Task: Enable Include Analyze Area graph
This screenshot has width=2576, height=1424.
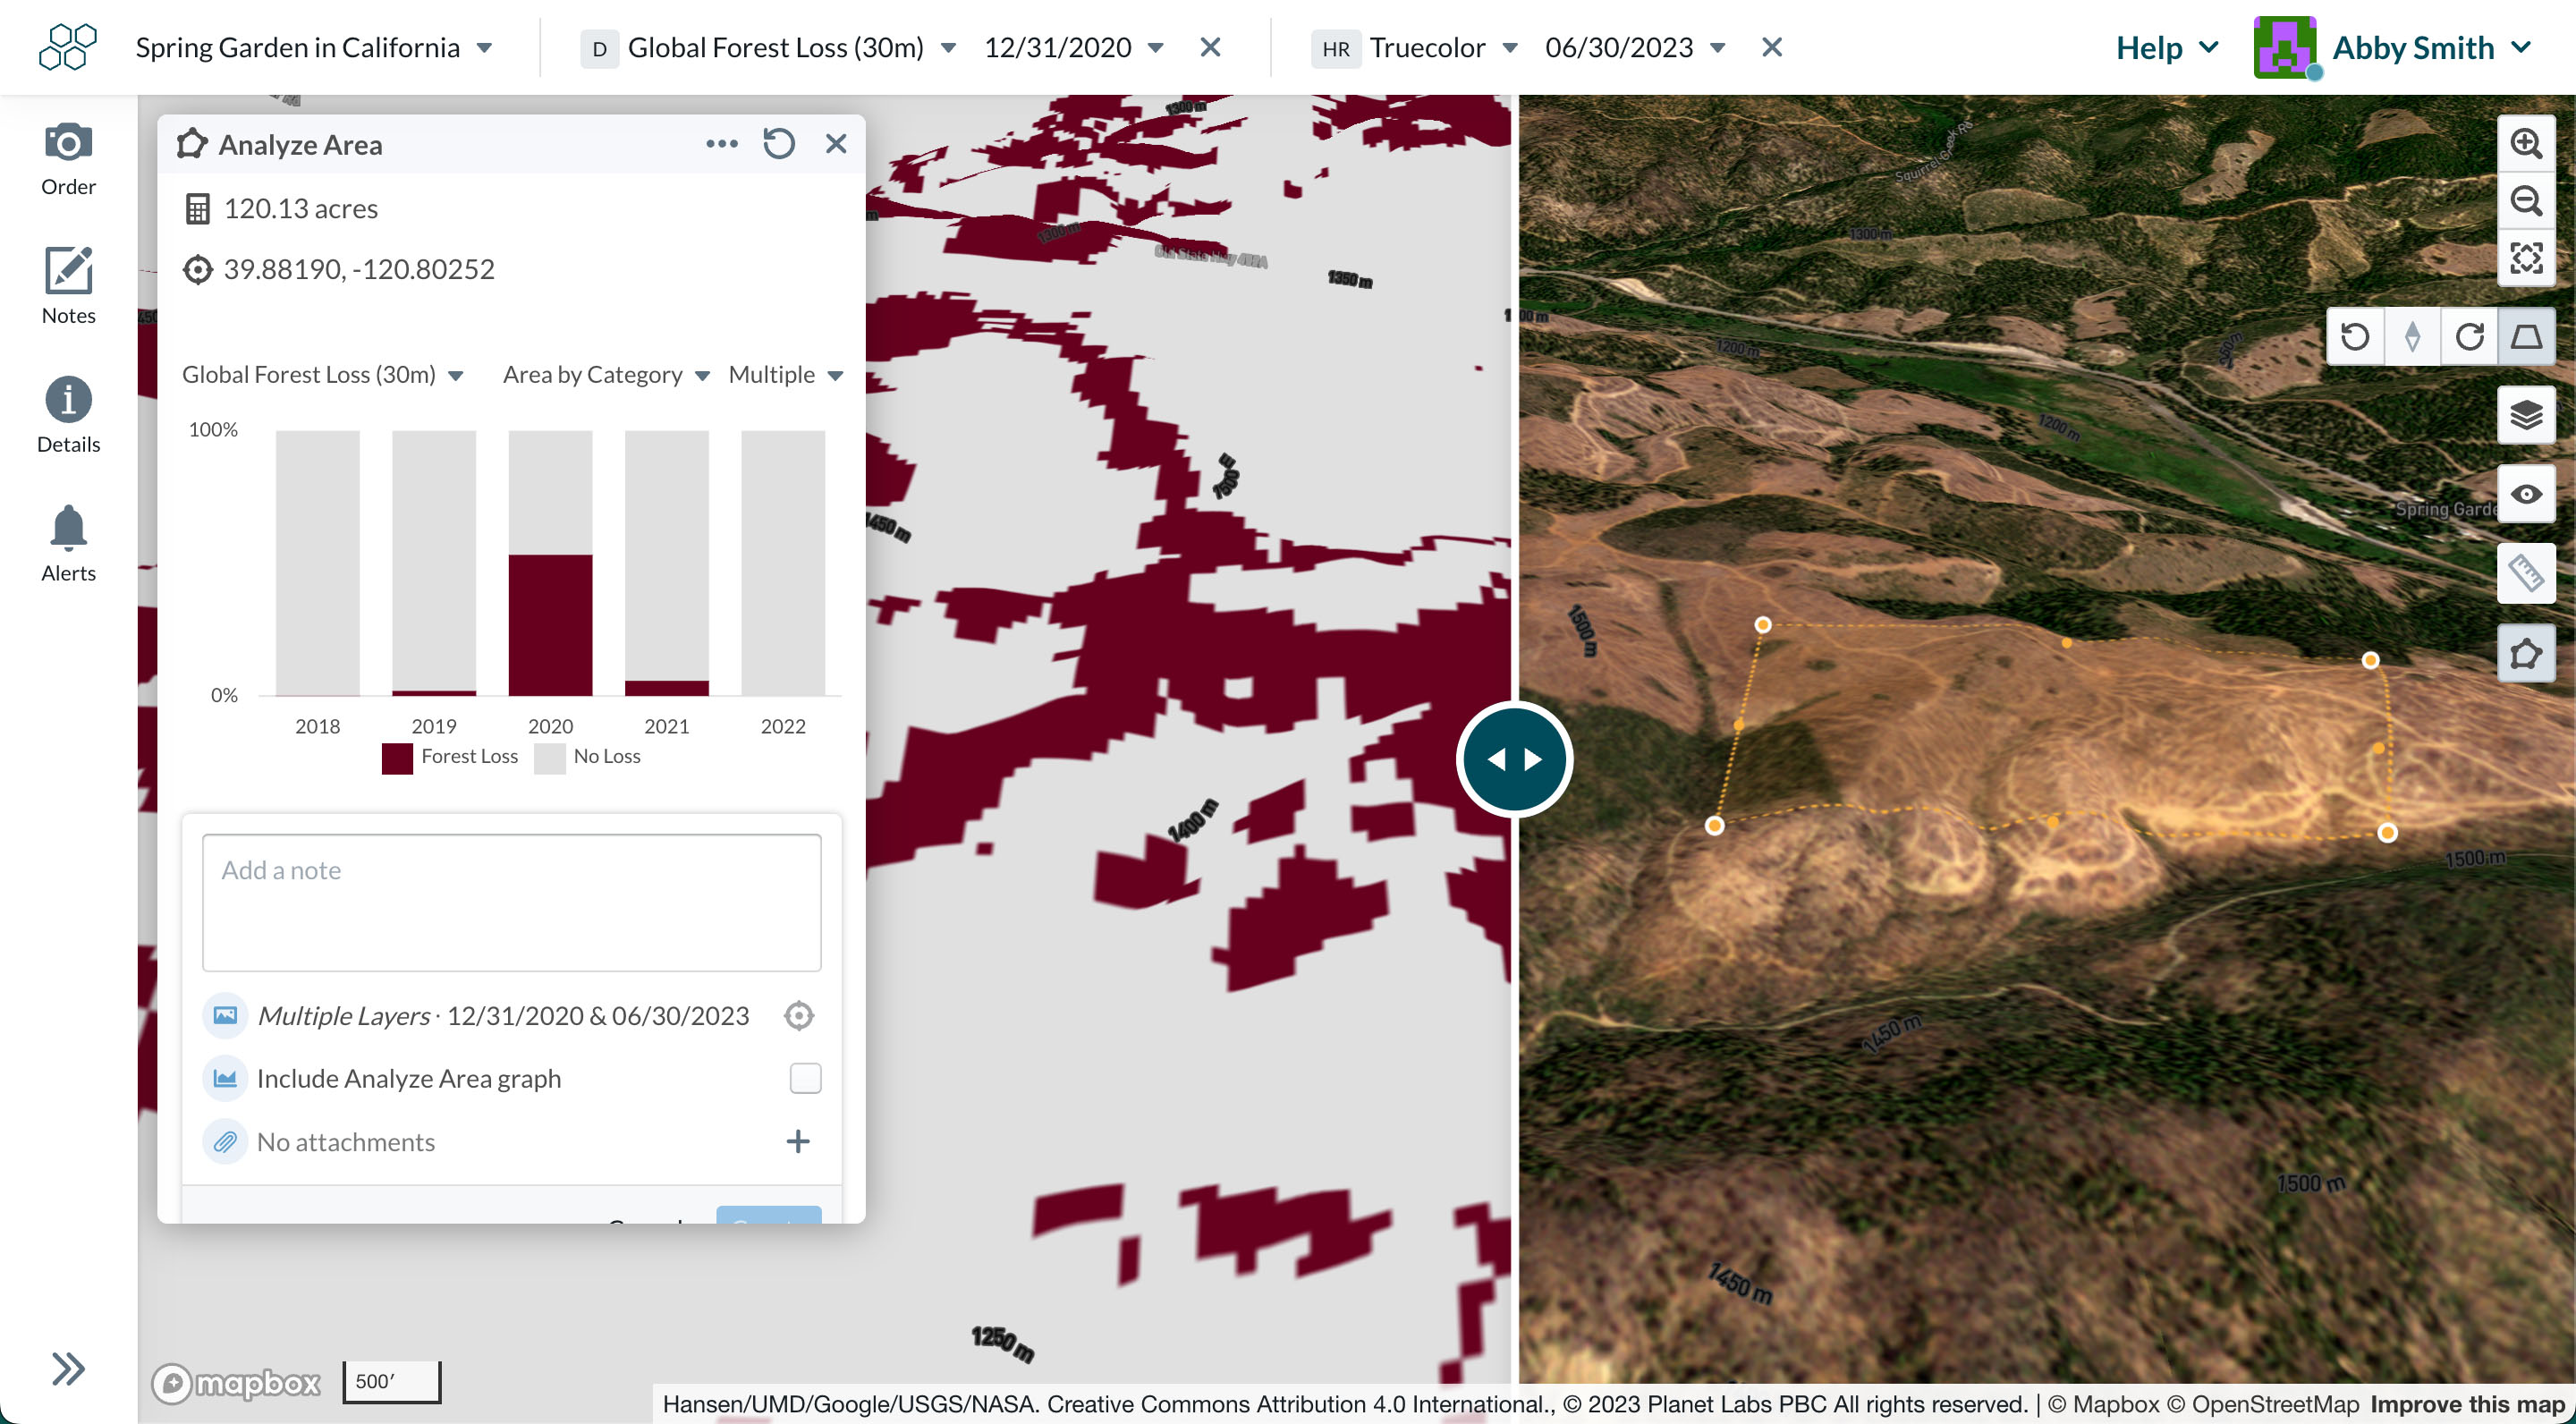Action: tap(804, 1078)
